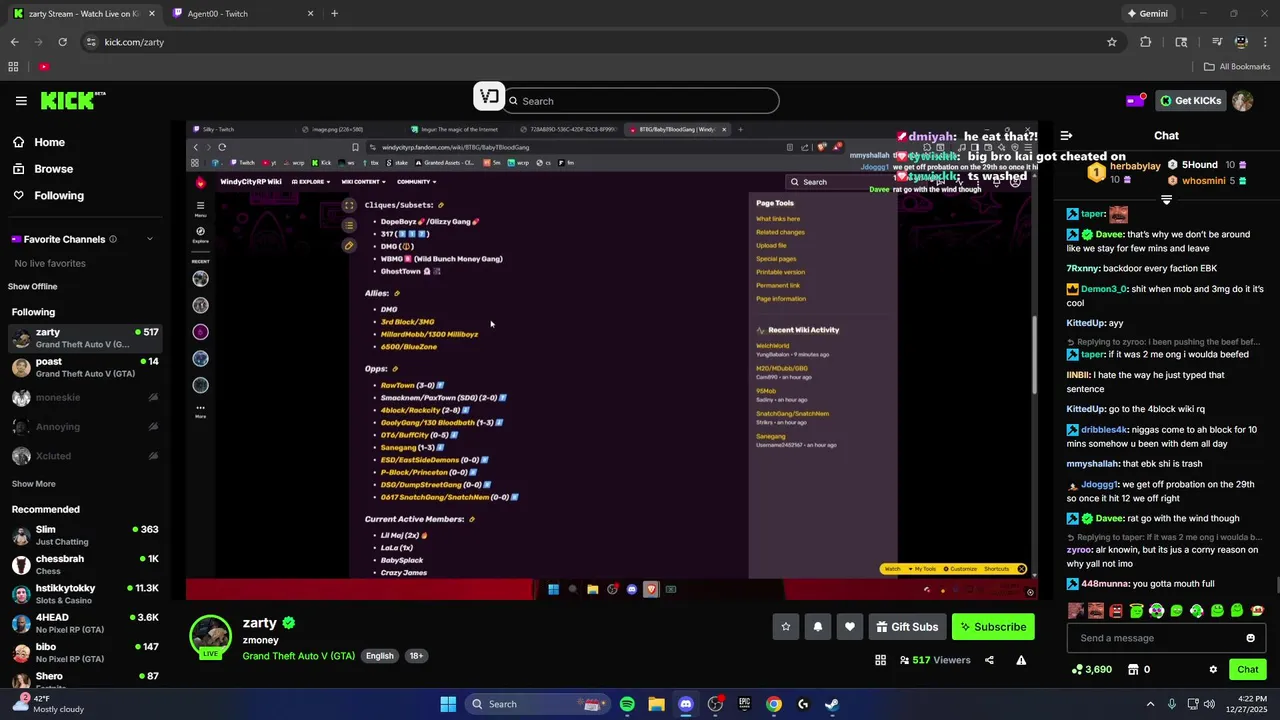Focus the Kick search box

click(x=641, y=101)
